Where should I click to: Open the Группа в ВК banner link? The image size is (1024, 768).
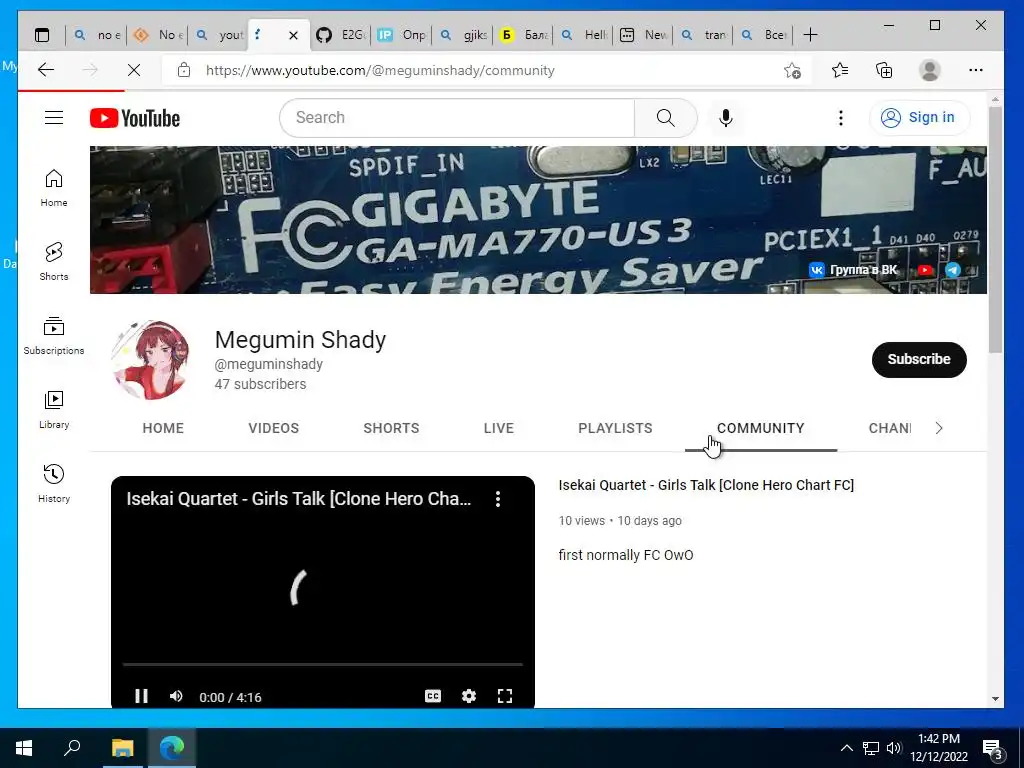[x=854, y=270]
